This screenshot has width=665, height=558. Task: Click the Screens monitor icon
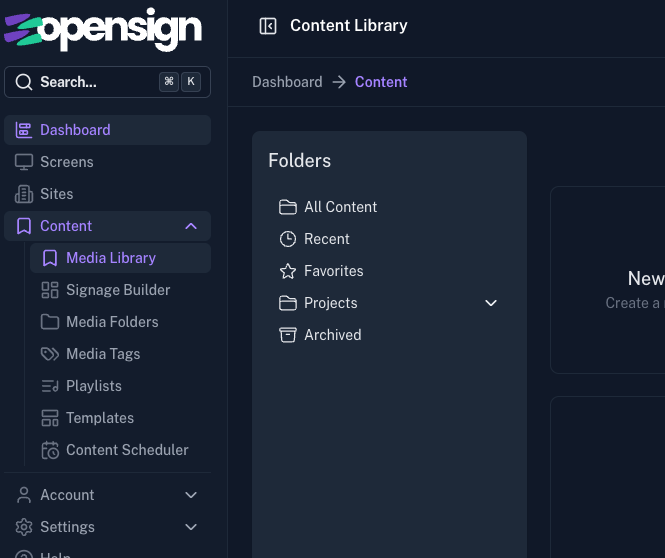24,162
